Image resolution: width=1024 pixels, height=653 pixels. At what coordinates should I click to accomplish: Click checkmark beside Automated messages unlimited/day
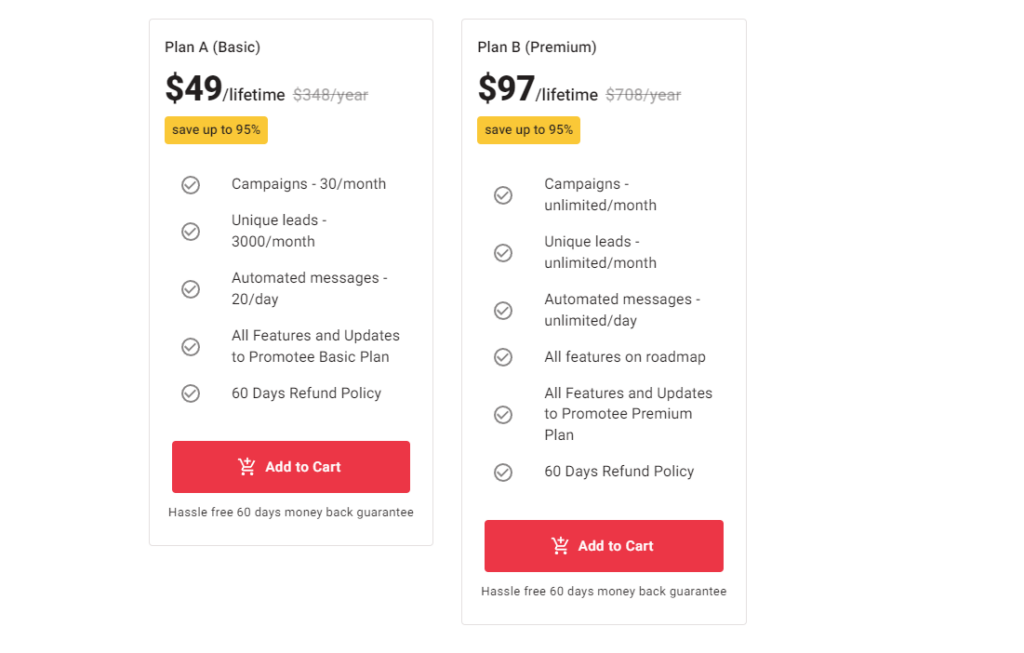503,310
